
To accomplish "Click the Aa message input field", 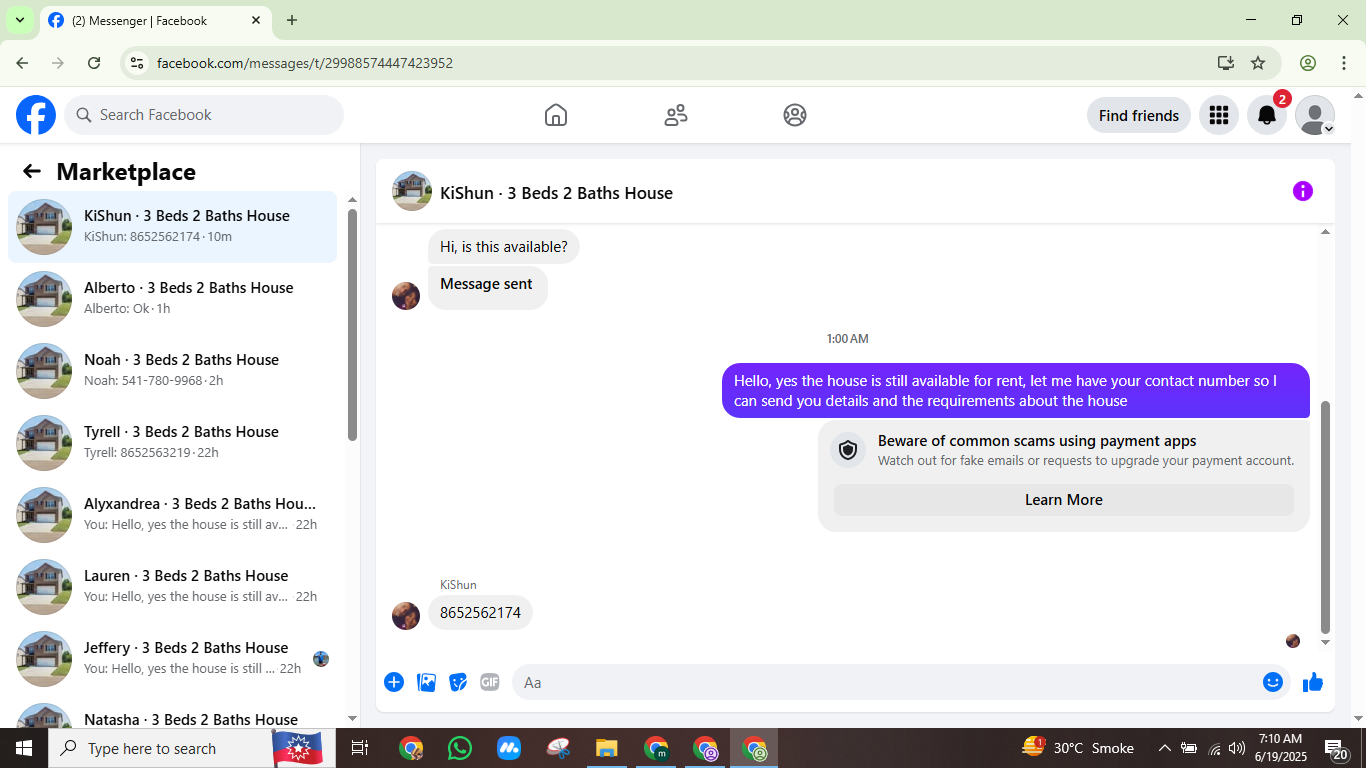I will 885,682.
